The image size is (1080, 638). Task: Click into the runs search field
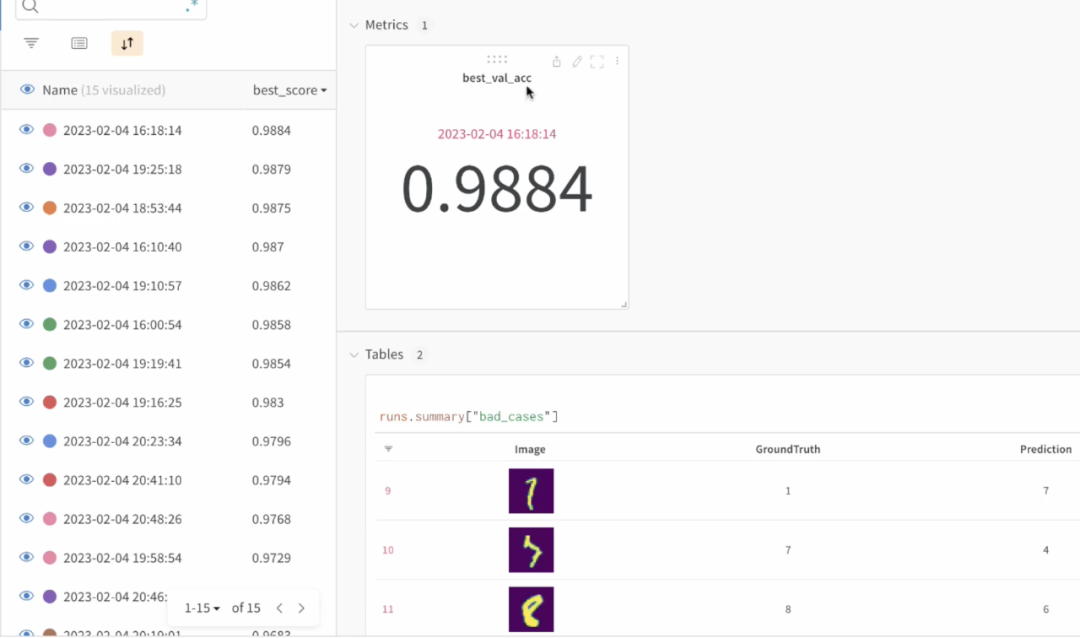tap(110, 7)
